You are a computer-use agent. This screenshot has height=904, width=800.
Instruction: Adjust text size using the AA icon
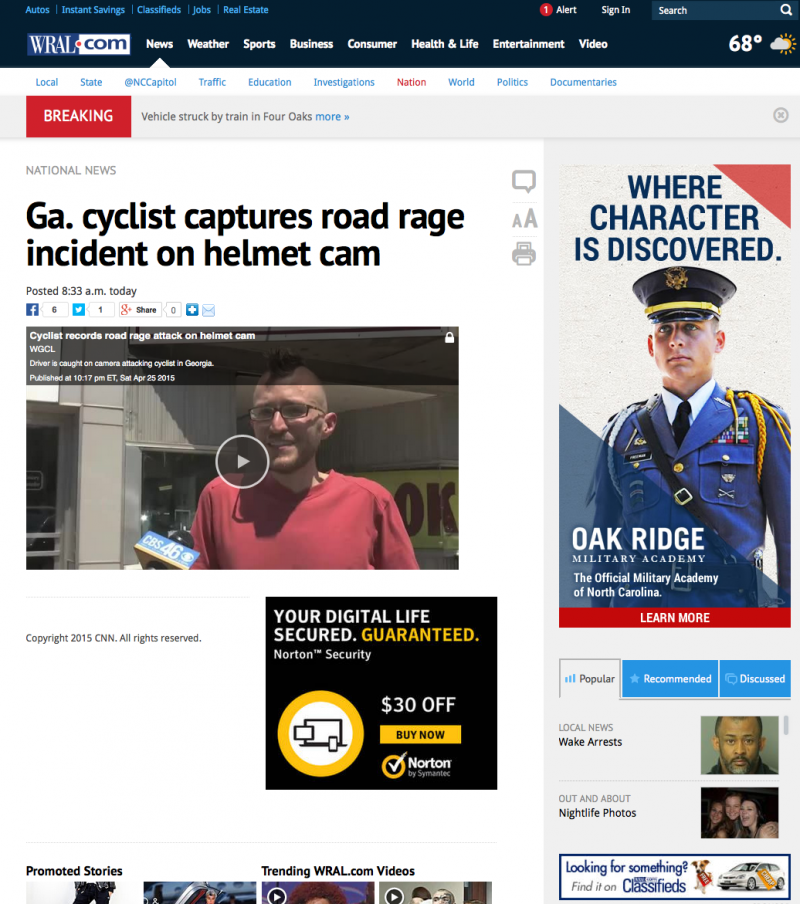[x=524, y=218]
